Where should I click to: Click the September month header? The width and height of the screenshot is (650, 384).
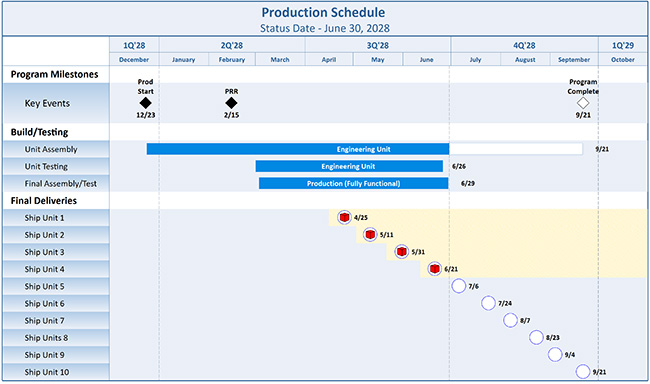[574, 60]
